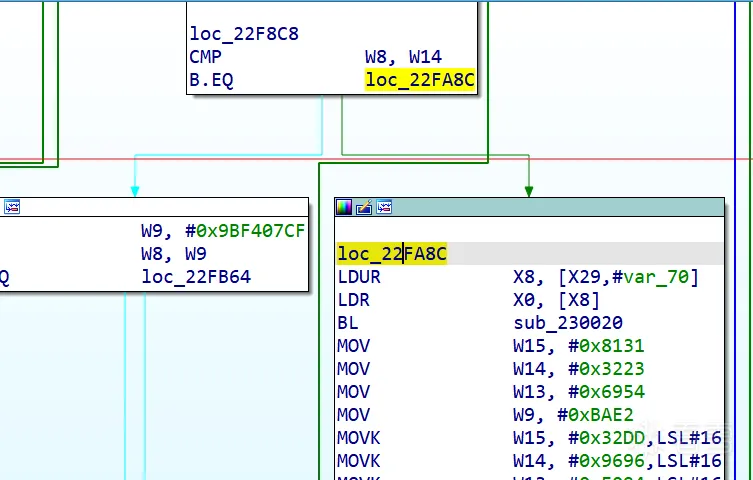Select the #0x9696,LSL#16 operand
Viewport: 753px width, 480px height.
click(645, 461)
